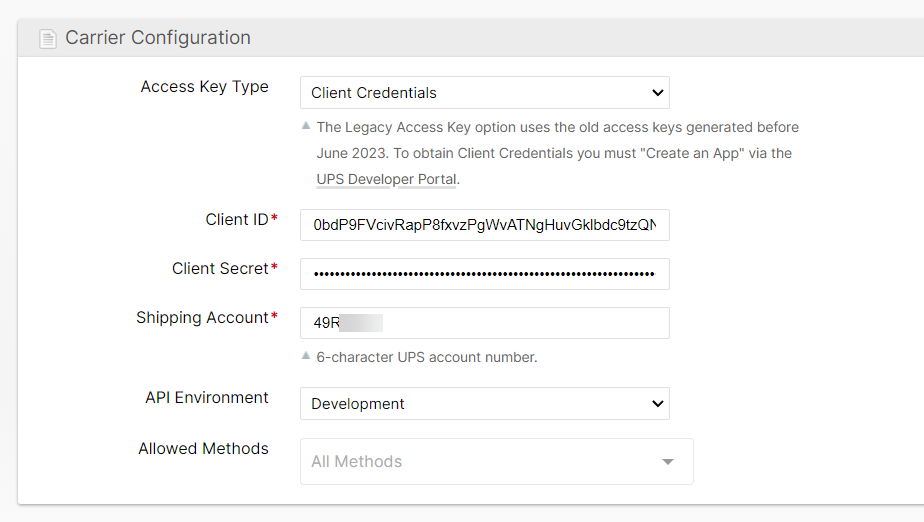Click the API Environment label
Viewport: 924px width, 522px height.
click(x=207, y=398)
